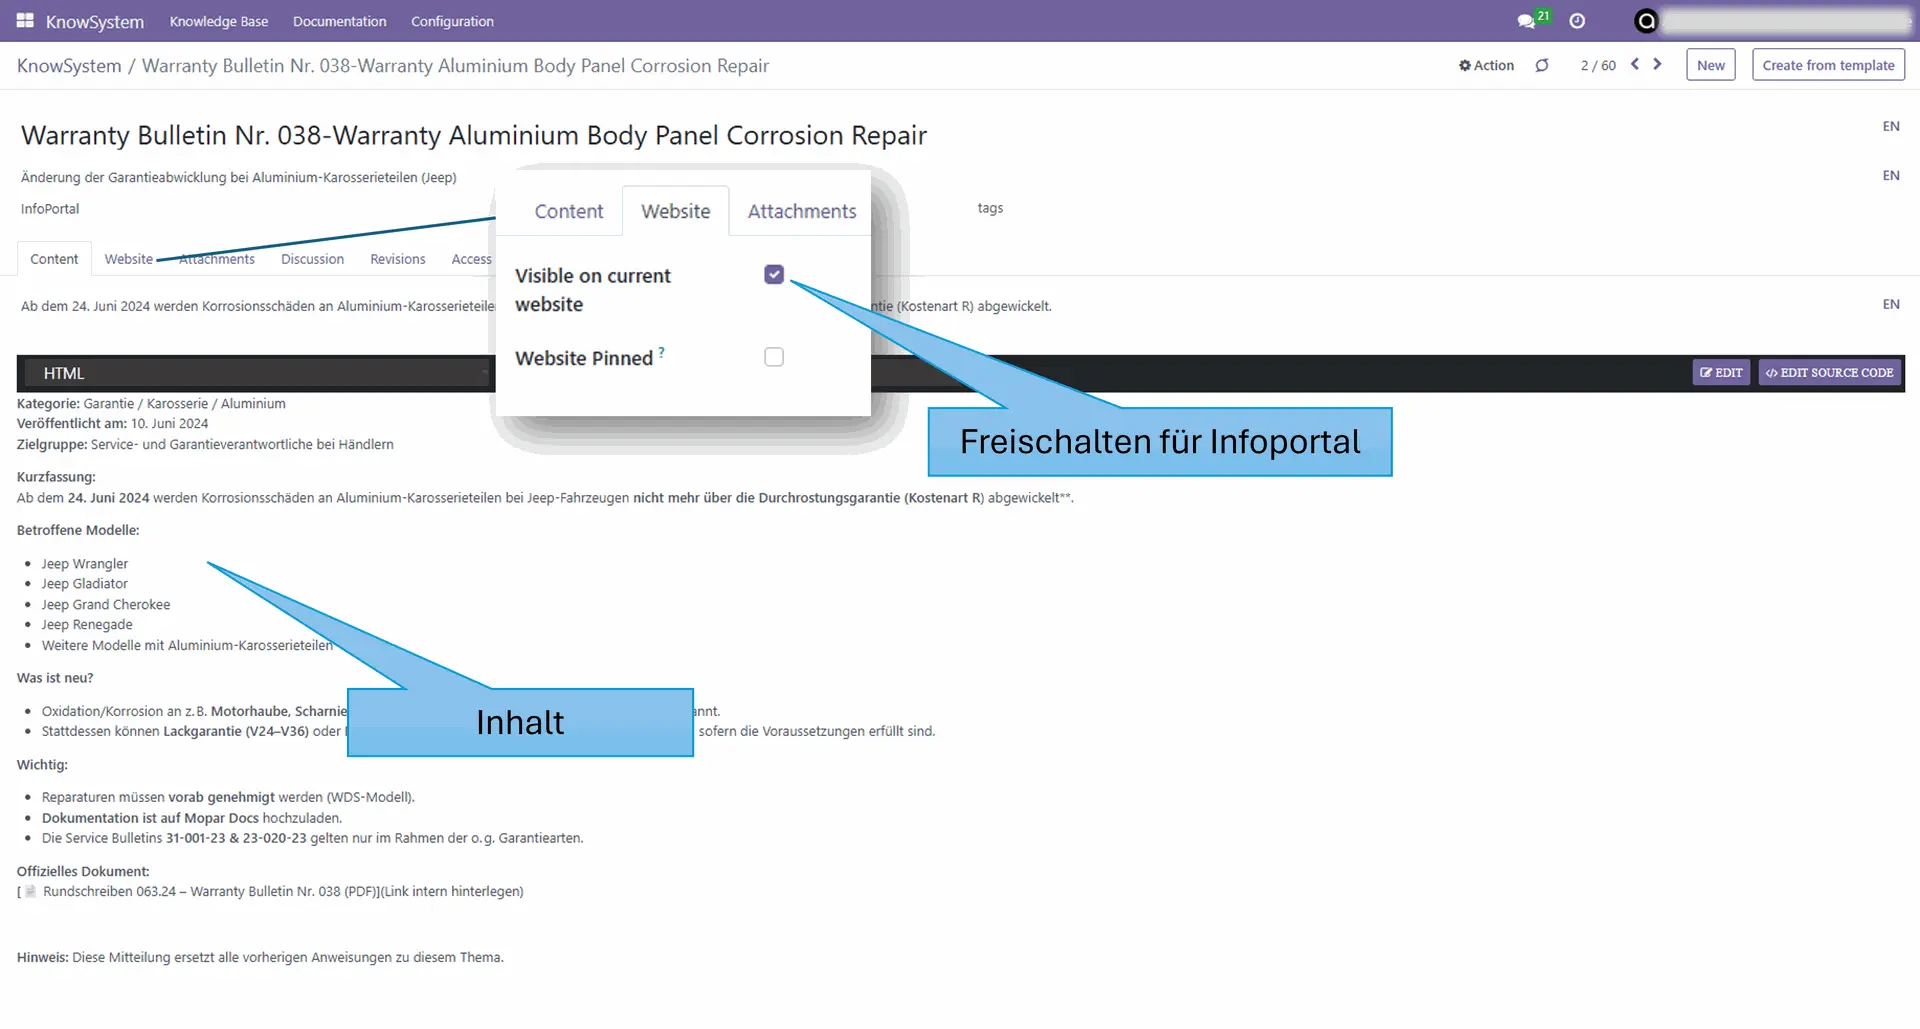Click the tags field
The width and height of the screenshot is (1920, 1029).
(x=990, y=208)
